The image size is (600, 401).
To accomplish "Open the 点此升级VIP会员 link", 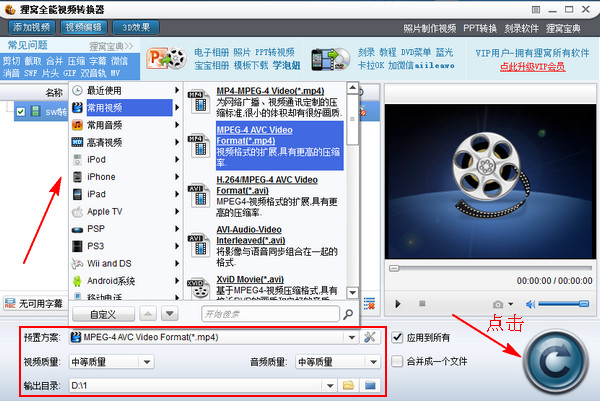I will (x=532, y=67).
